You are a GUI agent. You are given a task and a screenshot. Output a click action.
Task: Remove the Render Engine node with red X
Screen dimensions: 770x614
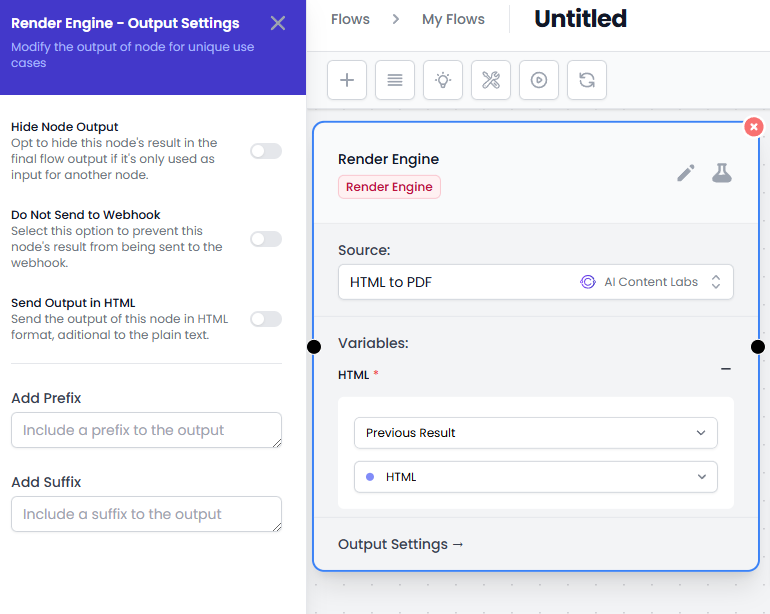click(x=753, y=127)
